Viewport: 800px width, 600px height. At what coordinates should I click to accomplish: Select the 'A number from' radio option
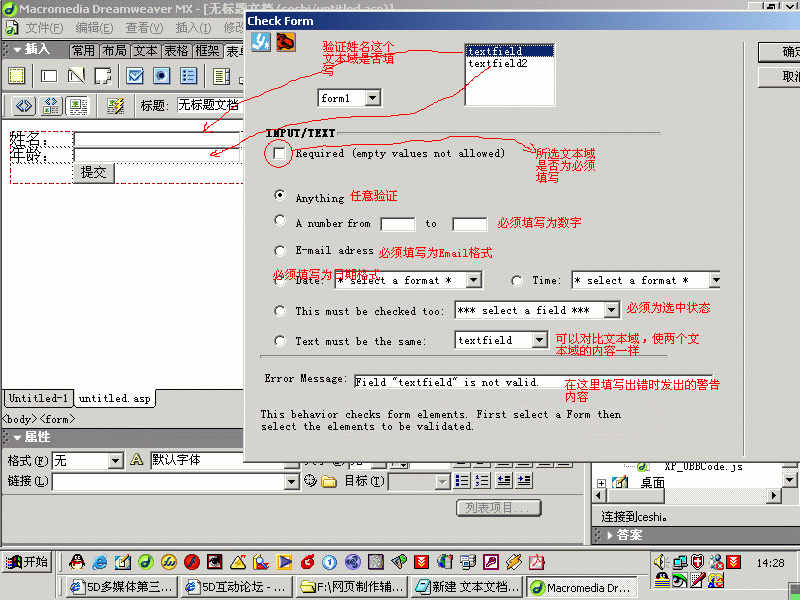(x=280, y=221)
